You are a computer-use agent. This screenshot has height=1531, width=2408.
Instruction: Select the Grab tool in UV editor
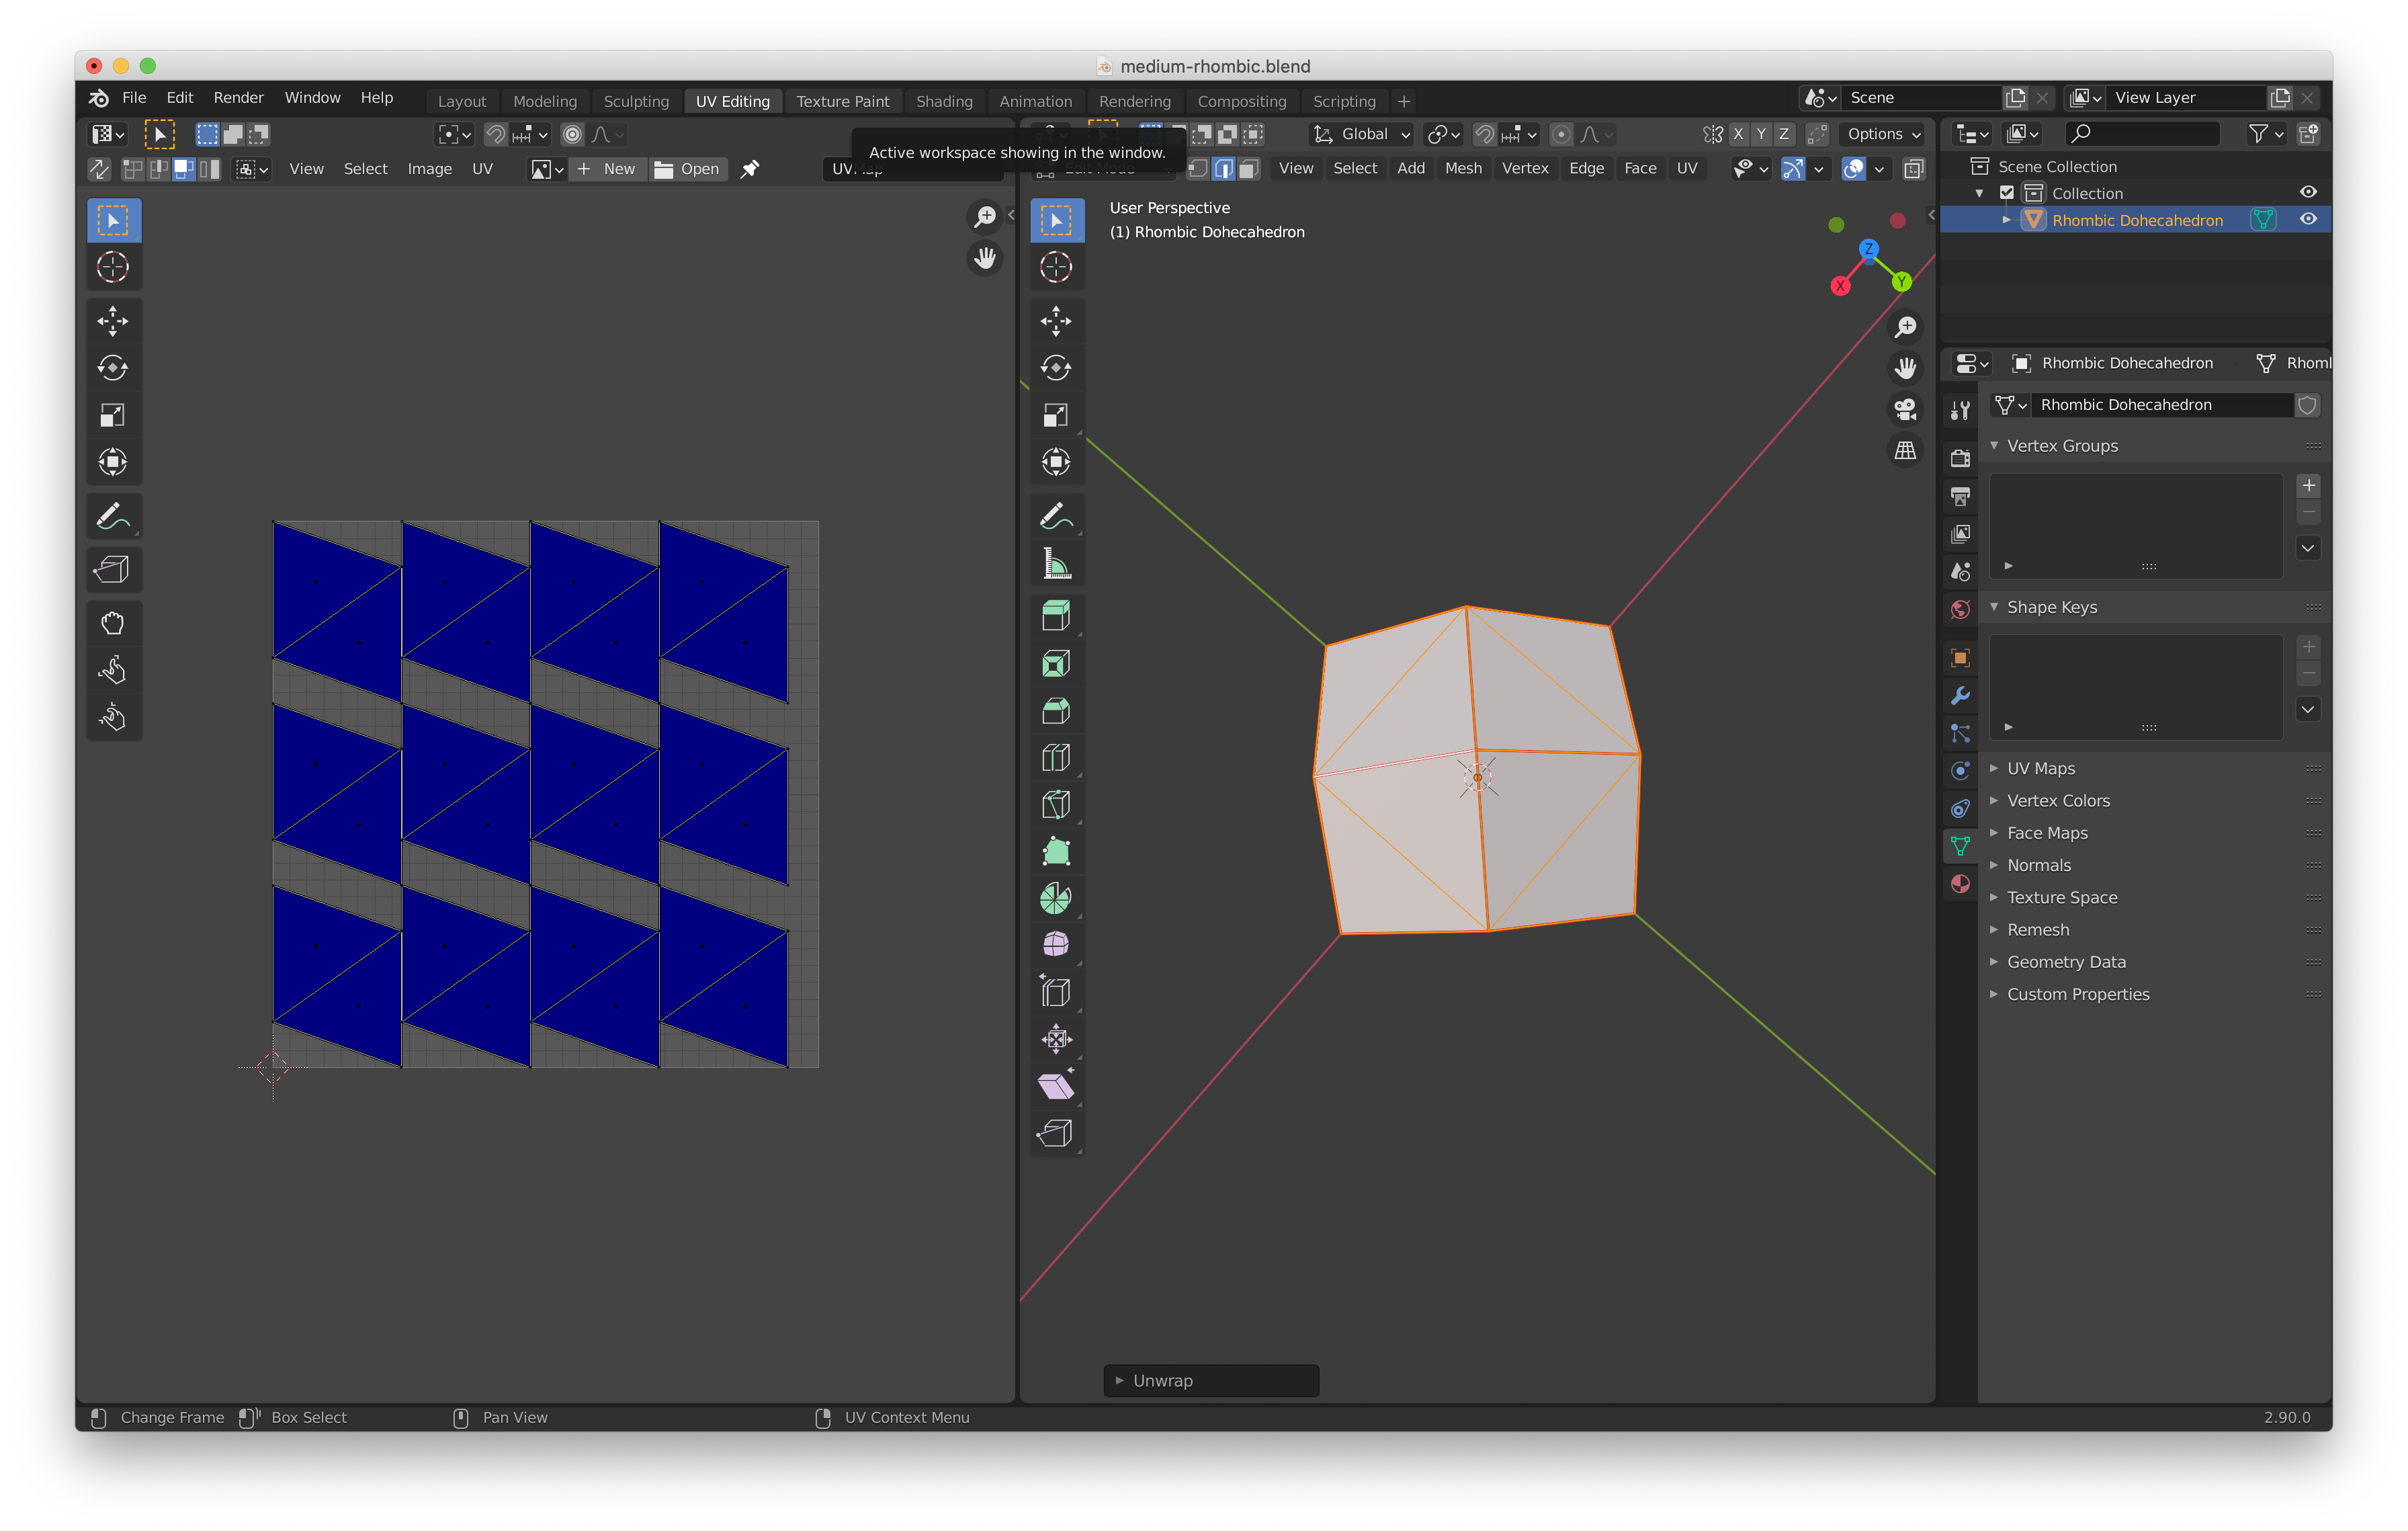tap(113, 623)
